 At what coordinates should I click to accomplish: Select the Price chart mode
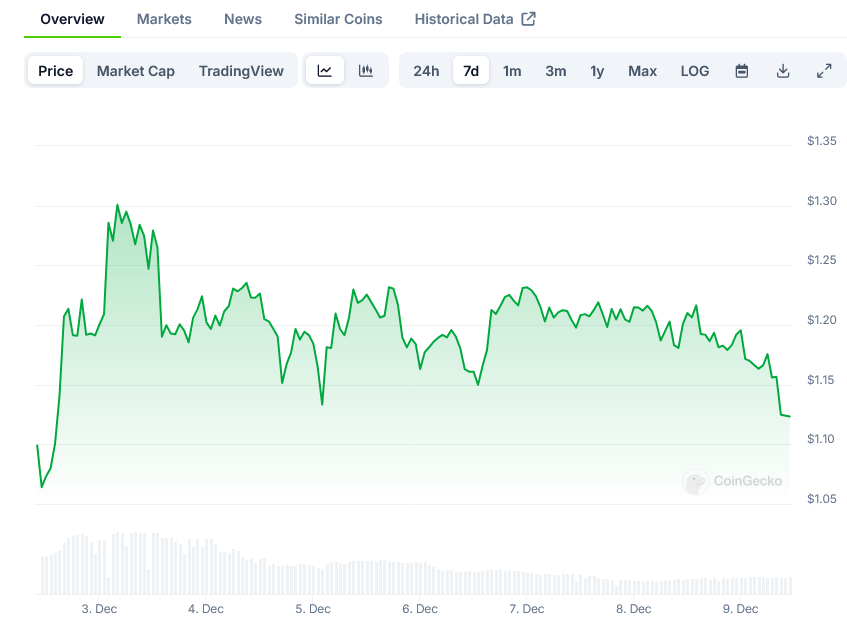tap(56, 71)
